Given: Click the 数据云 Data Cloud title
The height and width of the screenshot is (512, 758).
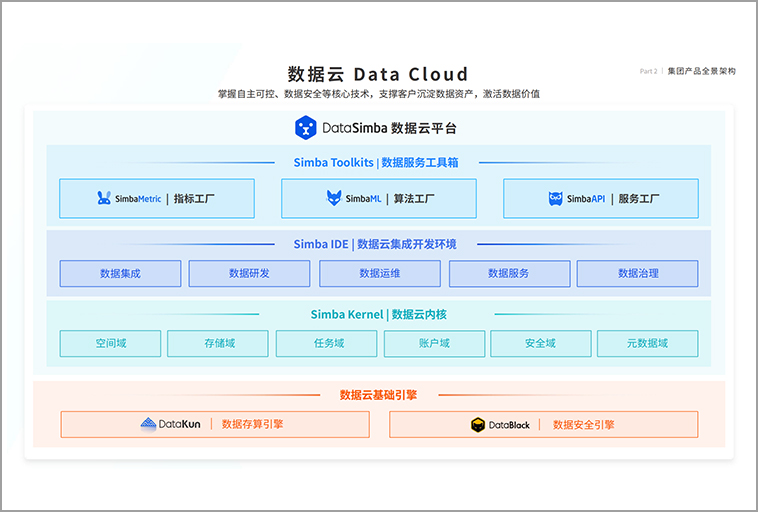Looking at the screenshot, I should [x=378, y=74].
